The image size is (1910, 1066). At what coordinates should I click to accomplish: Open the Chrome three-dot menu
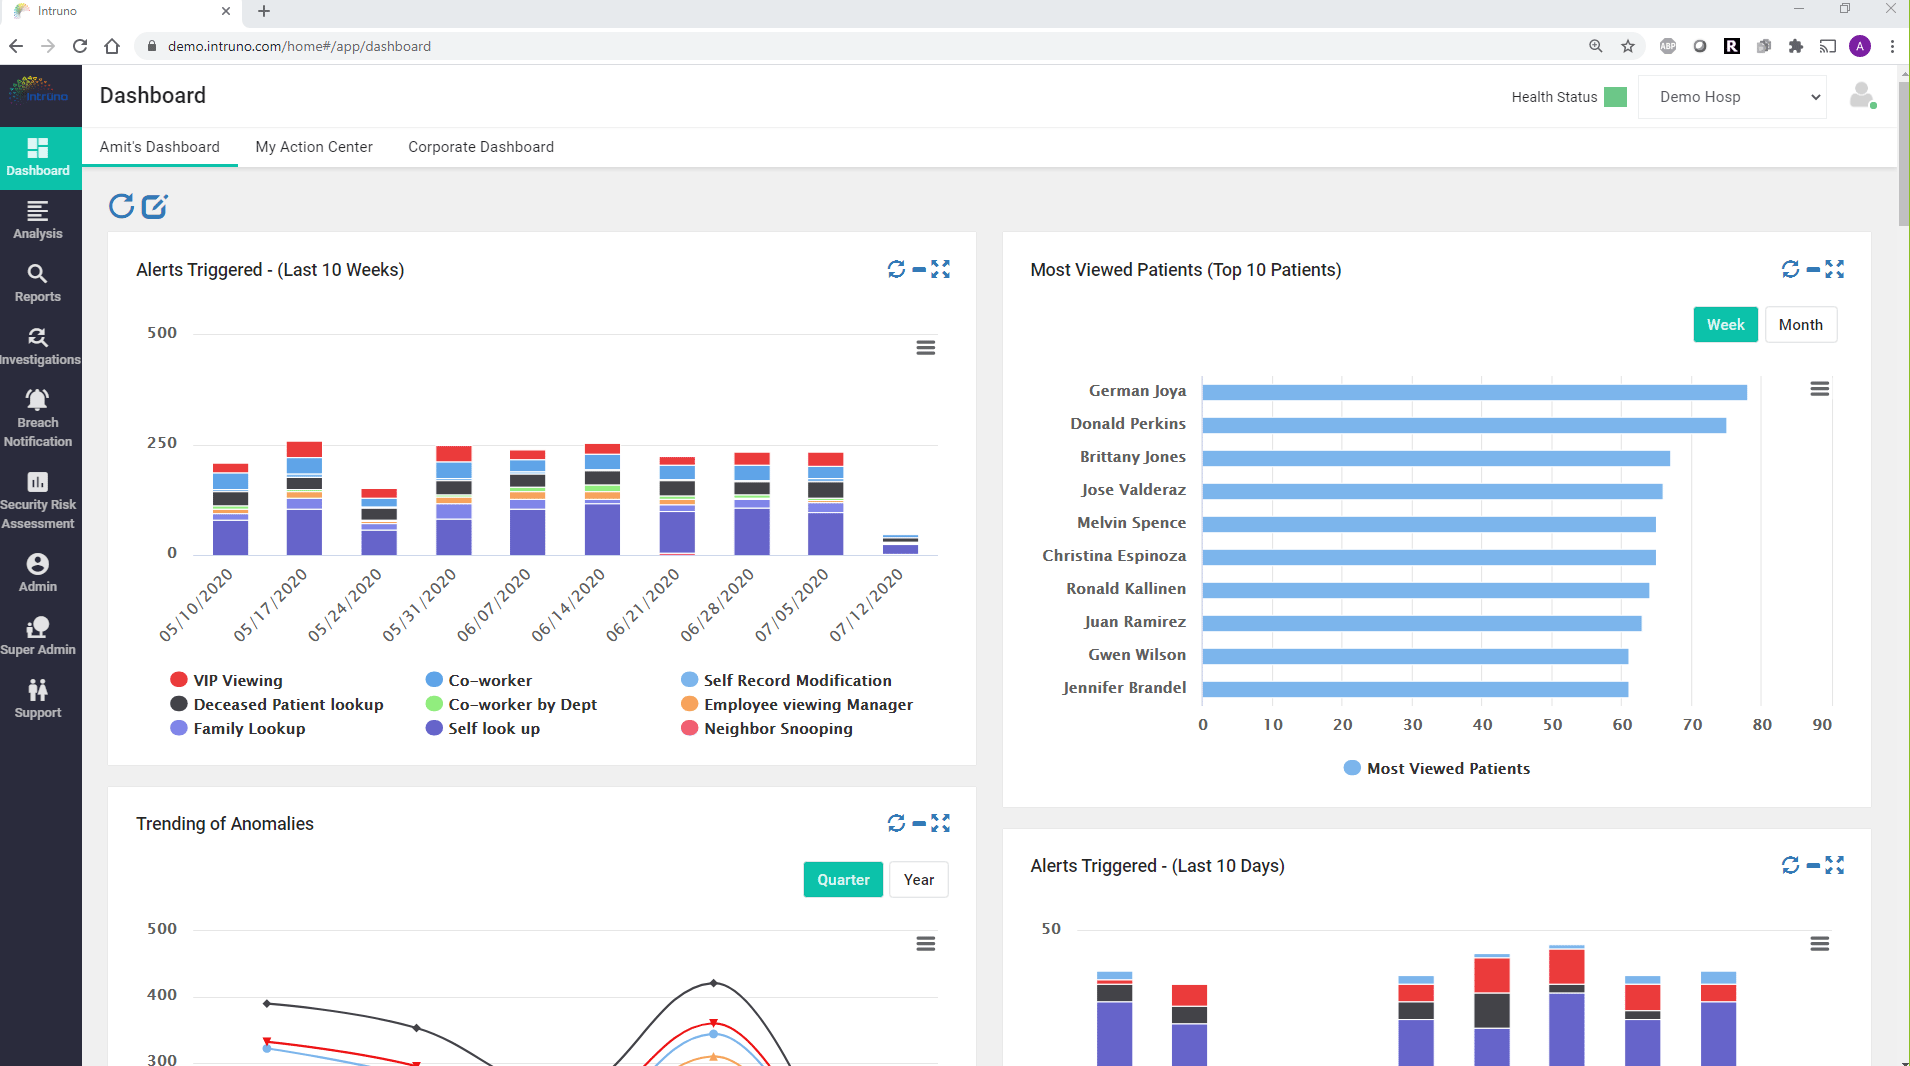coord(1892,46)
